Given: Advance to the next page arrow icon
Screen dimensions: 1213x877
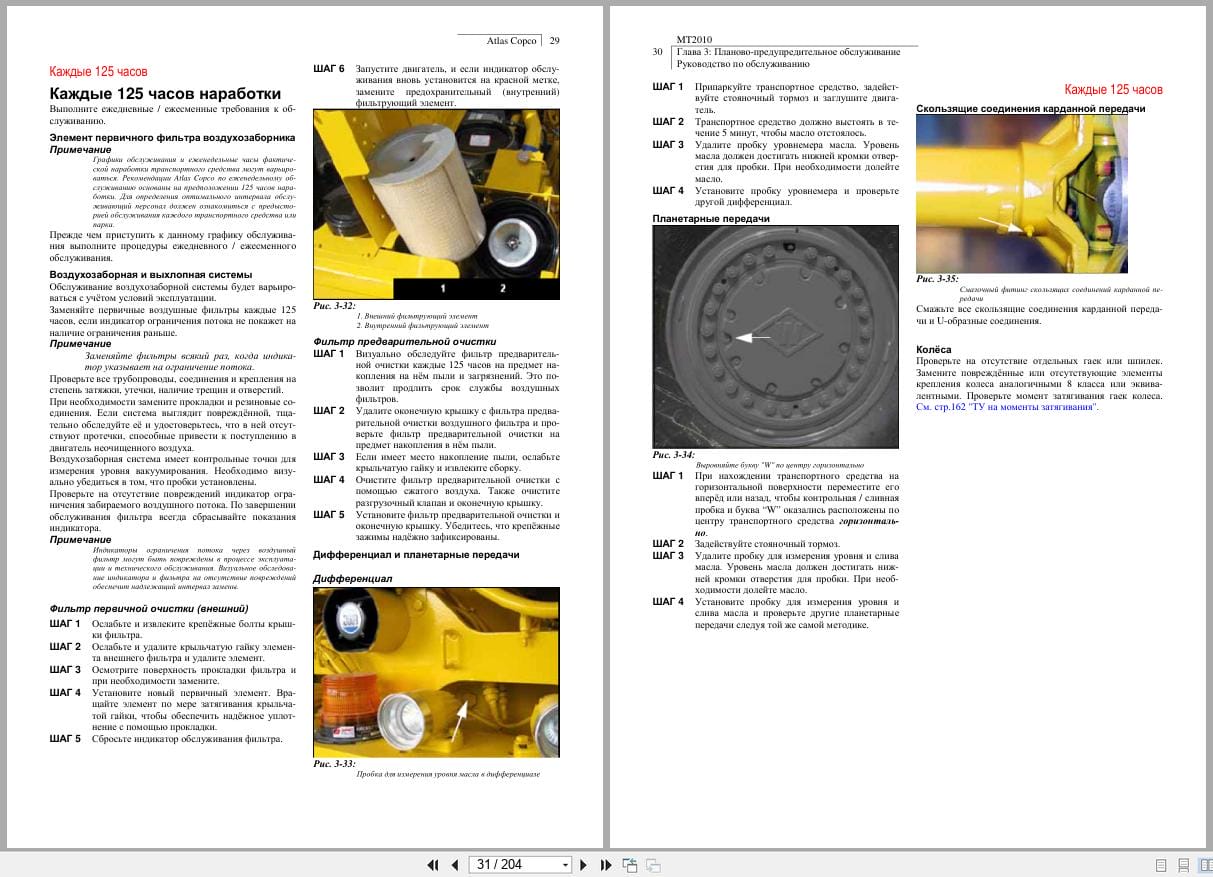Looking at the screenshot, I should [x=584, y=864].
